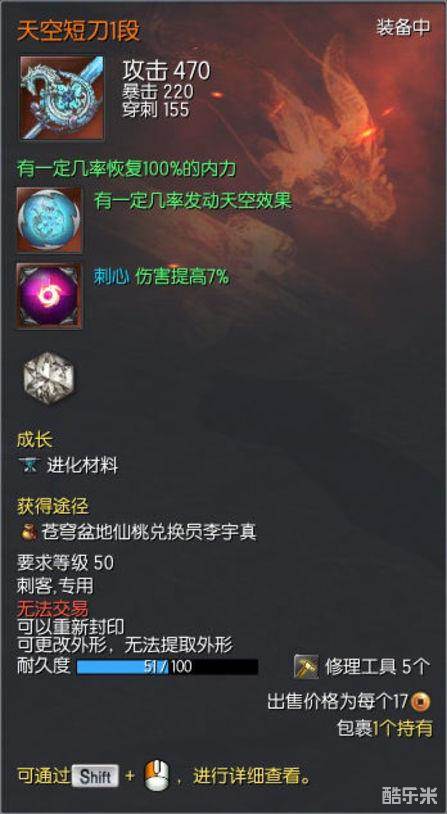The image size is (447, 814).
Task: Click the durability bar showing 51/100
Action: point(167,667)
